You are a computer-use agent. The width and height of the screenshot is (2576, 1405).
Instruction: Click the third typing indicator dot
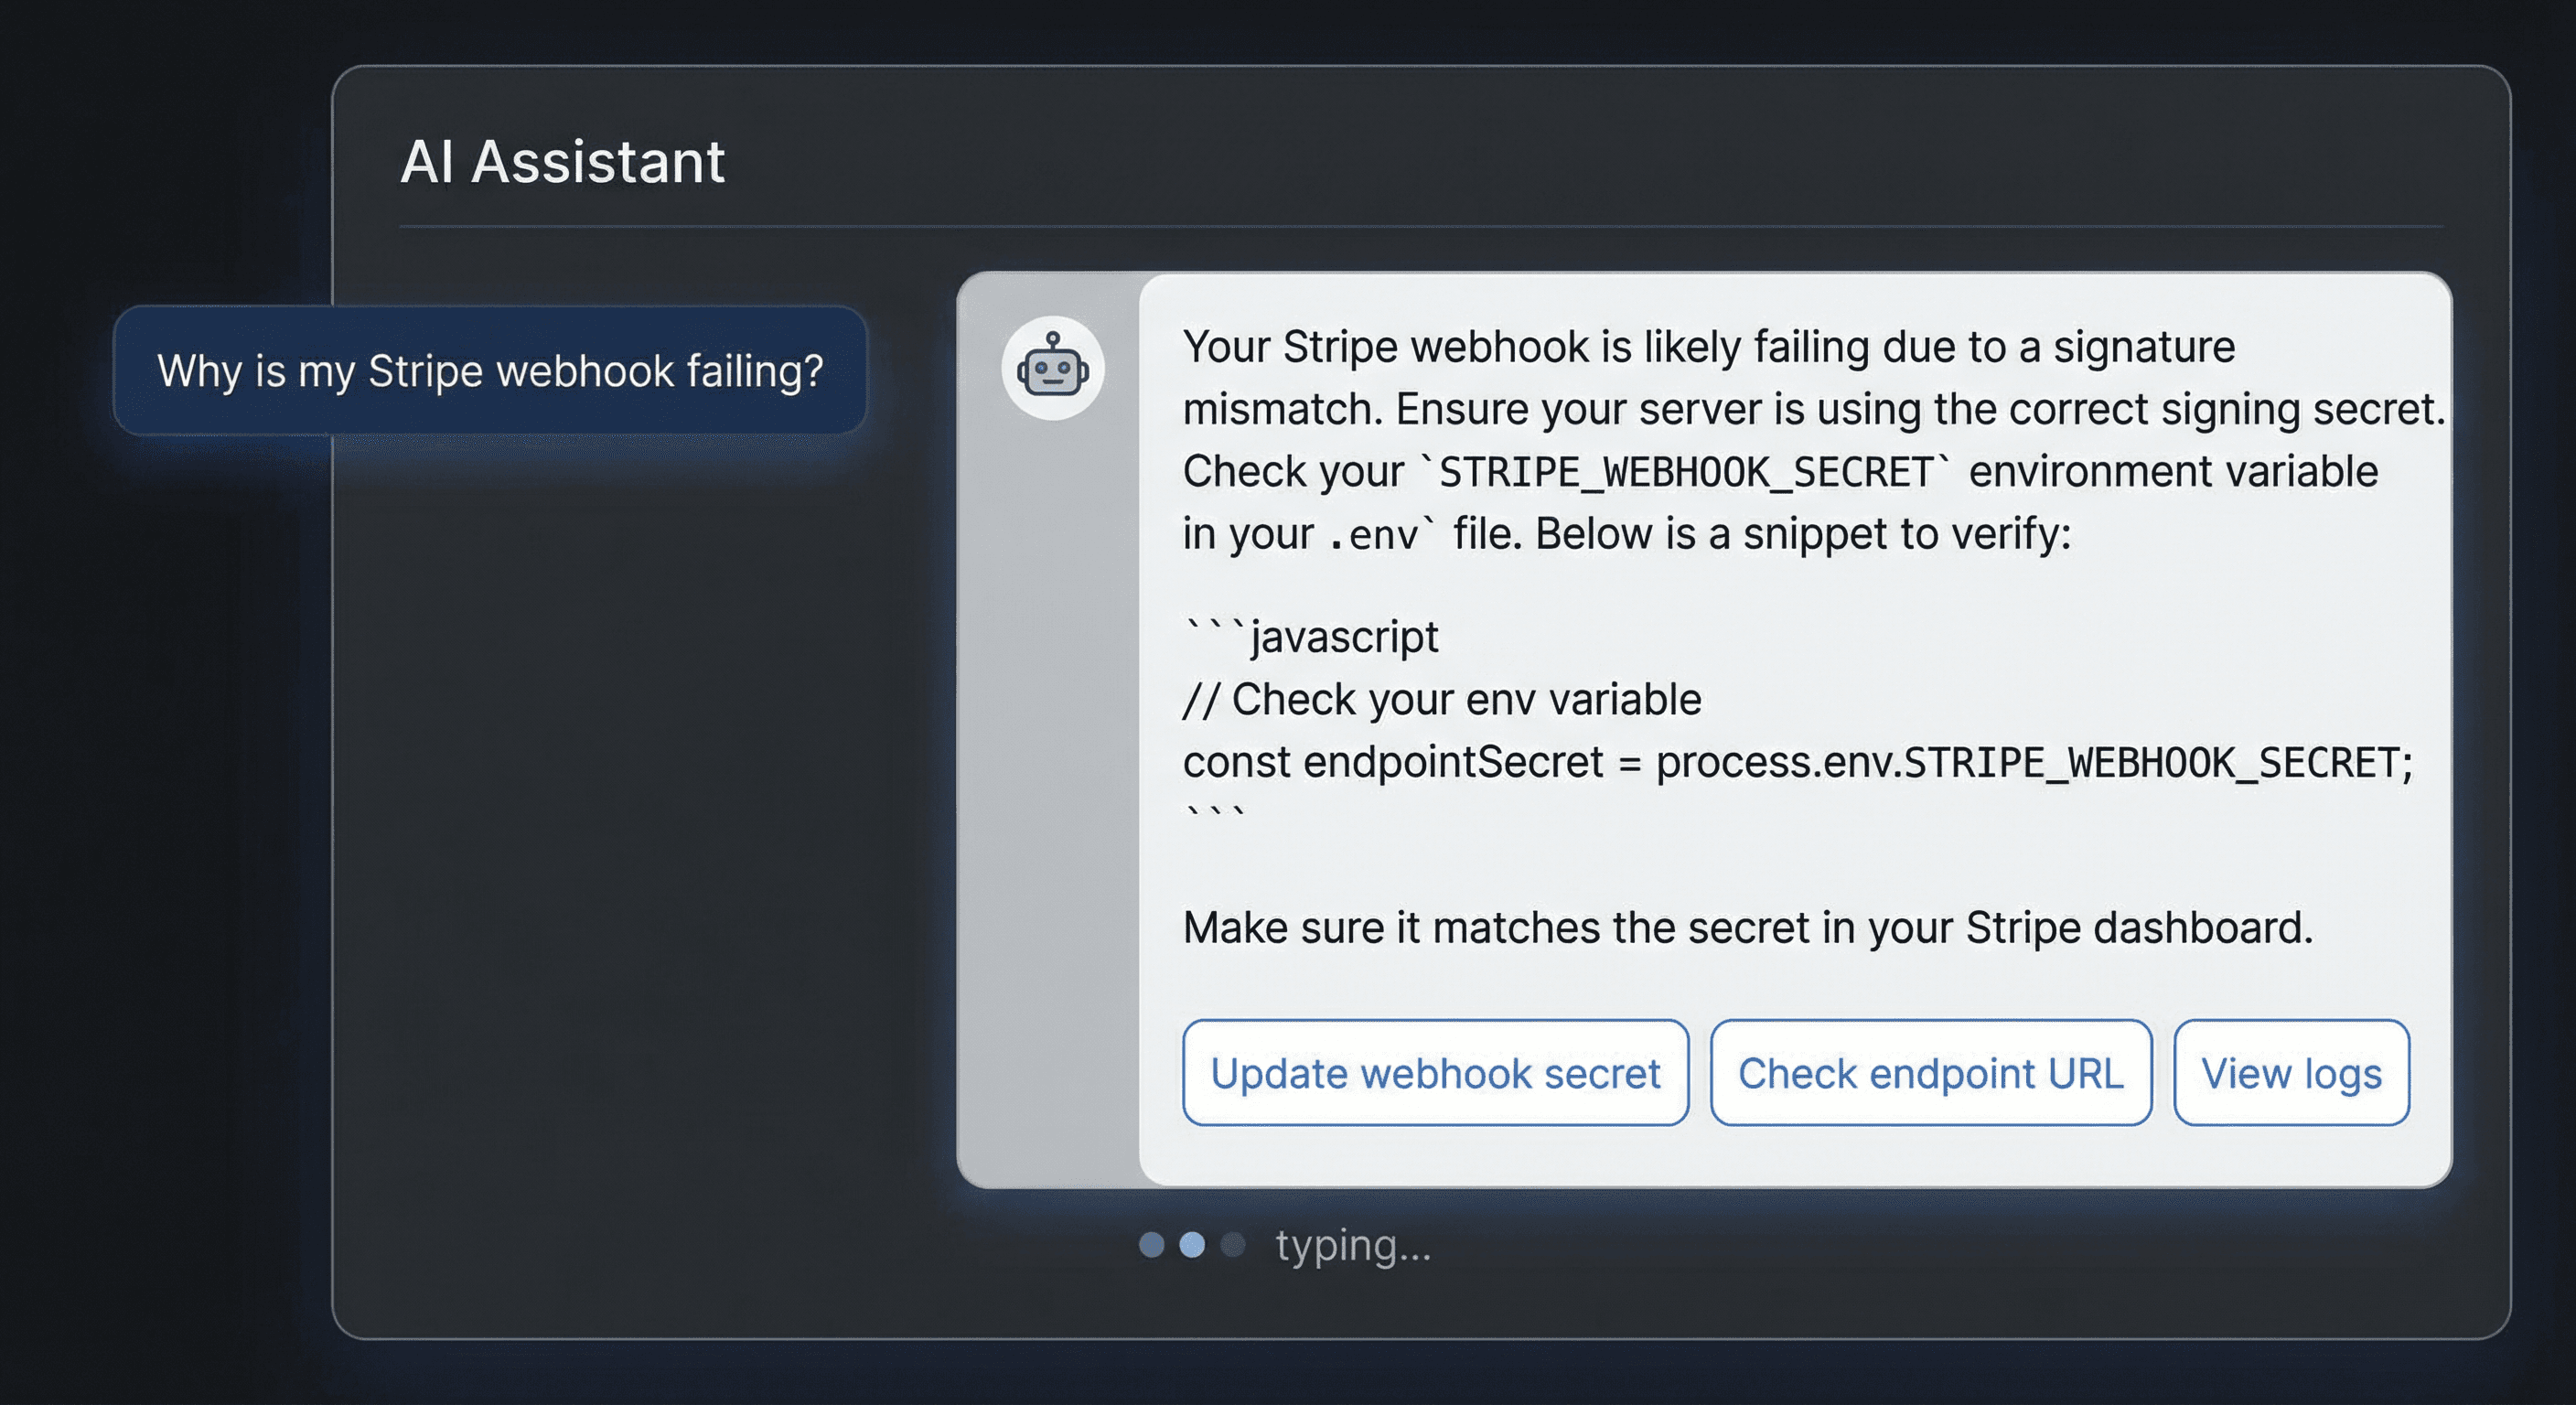coord(1232,1244)
